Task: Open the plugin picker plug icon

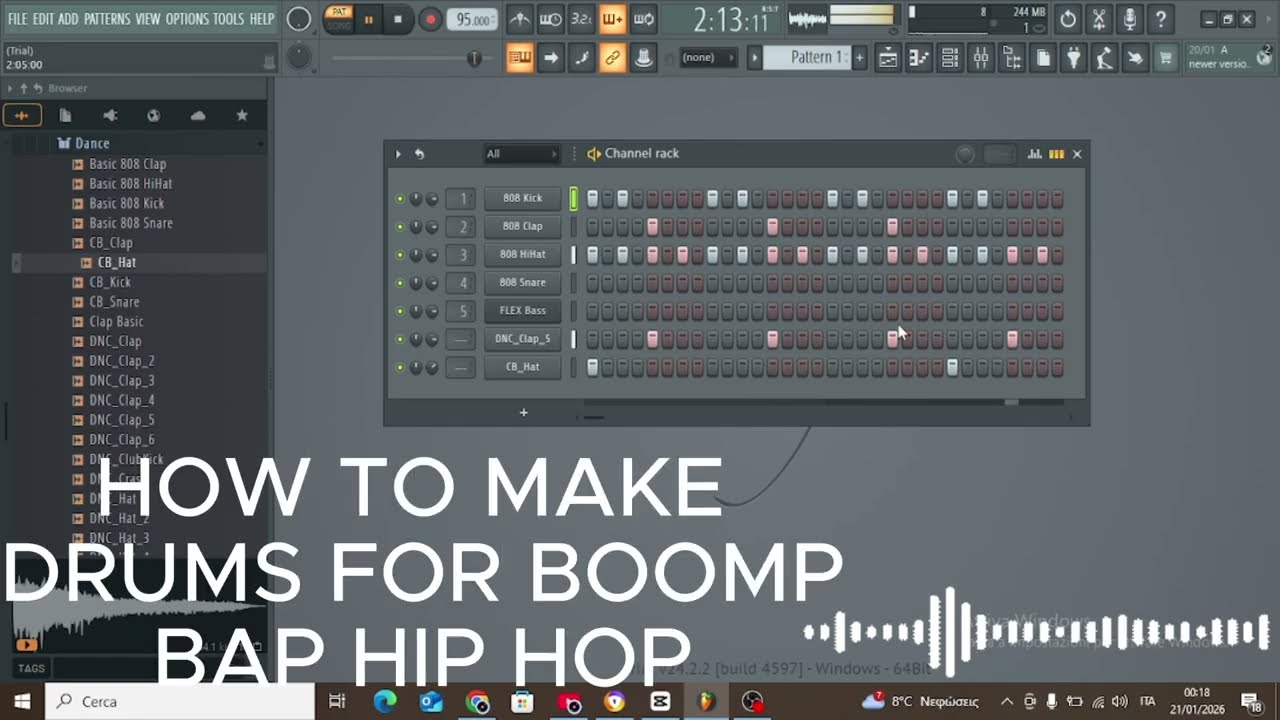Action: coord(1073,58)
